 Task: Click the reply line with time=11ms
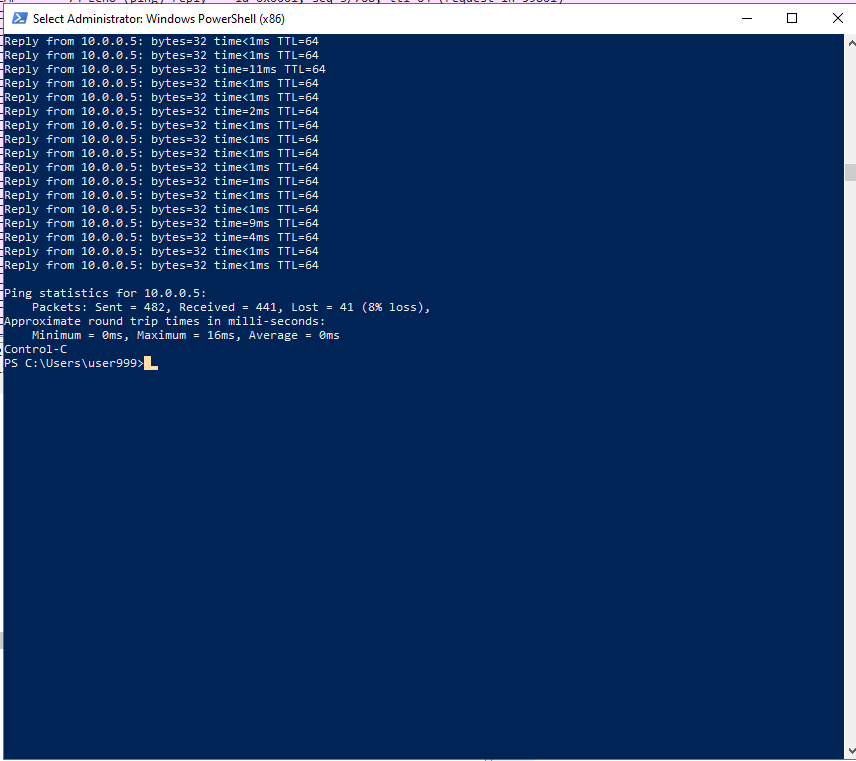165,69
